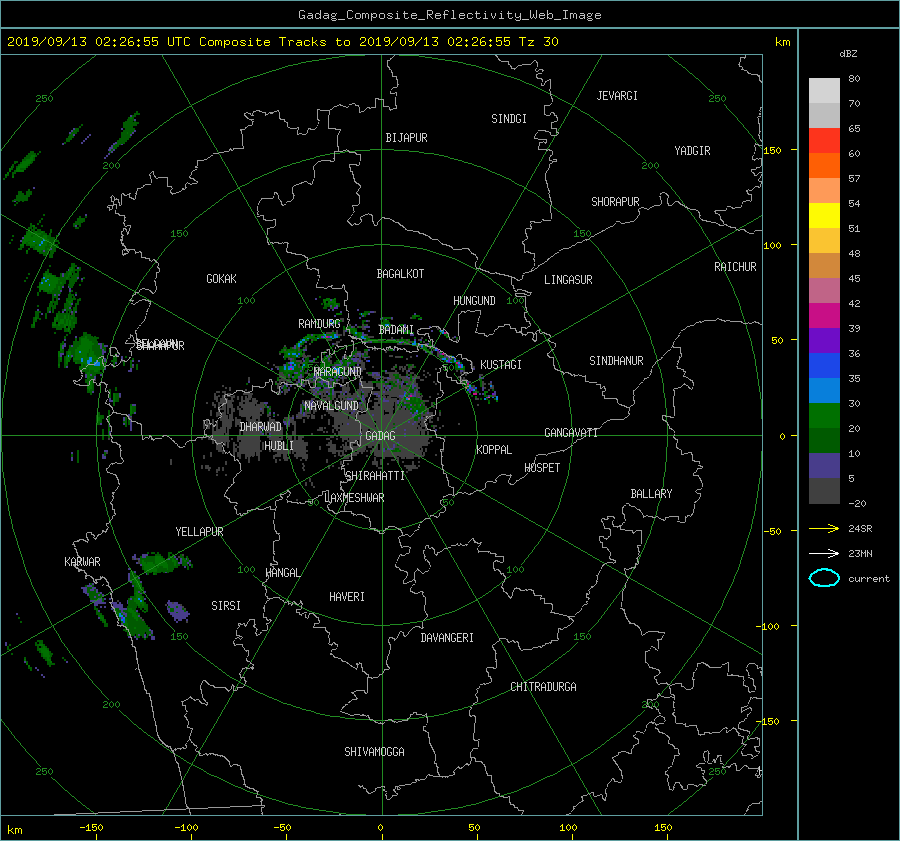
Task: Click the Gadag_Composite_Reflectivity_Web_Image title
Action: [x=449, y=15]
